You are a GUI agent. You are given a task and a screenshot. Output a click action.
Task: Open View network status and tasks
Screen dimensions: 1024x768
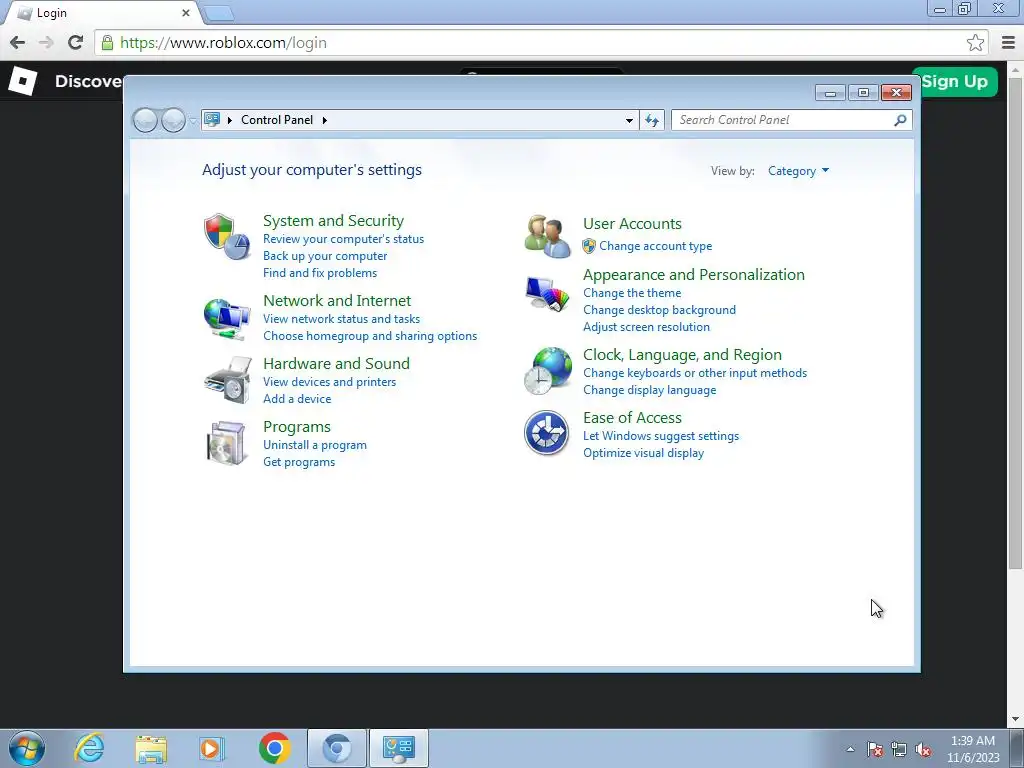342,319
